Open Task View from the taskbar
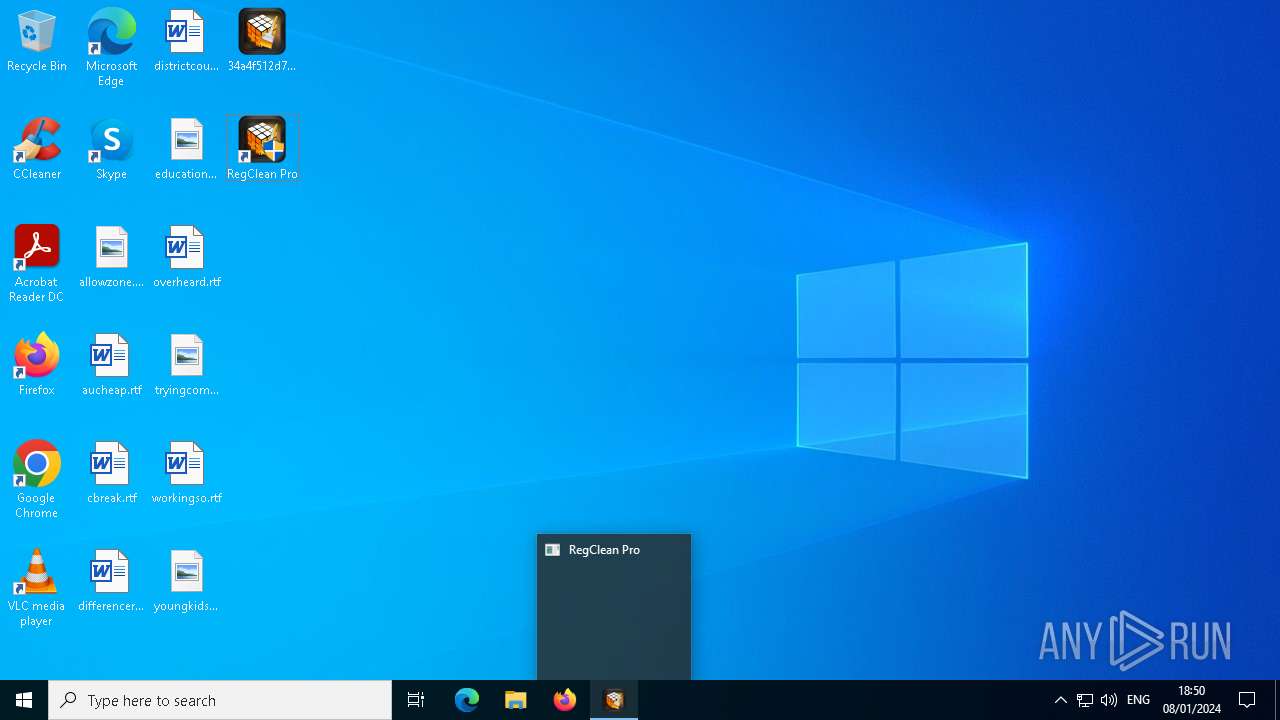The image size is (1280, 720). coord(416,700)
